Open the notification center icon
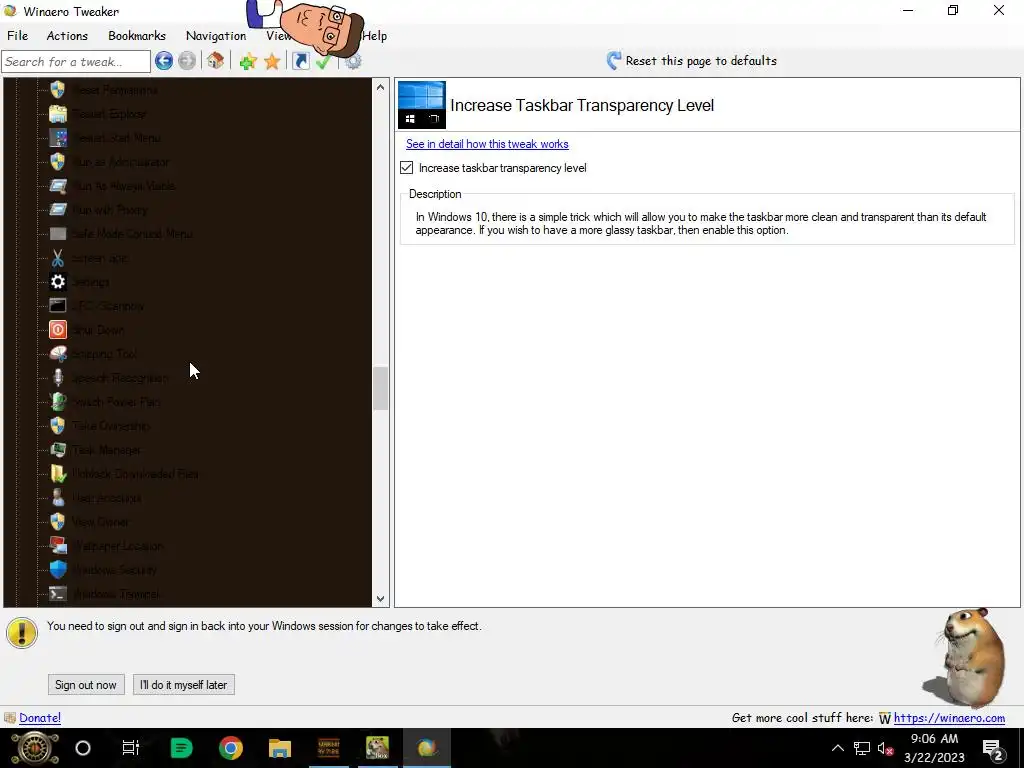Screen dimensions: 1024x768 (993, 749)
